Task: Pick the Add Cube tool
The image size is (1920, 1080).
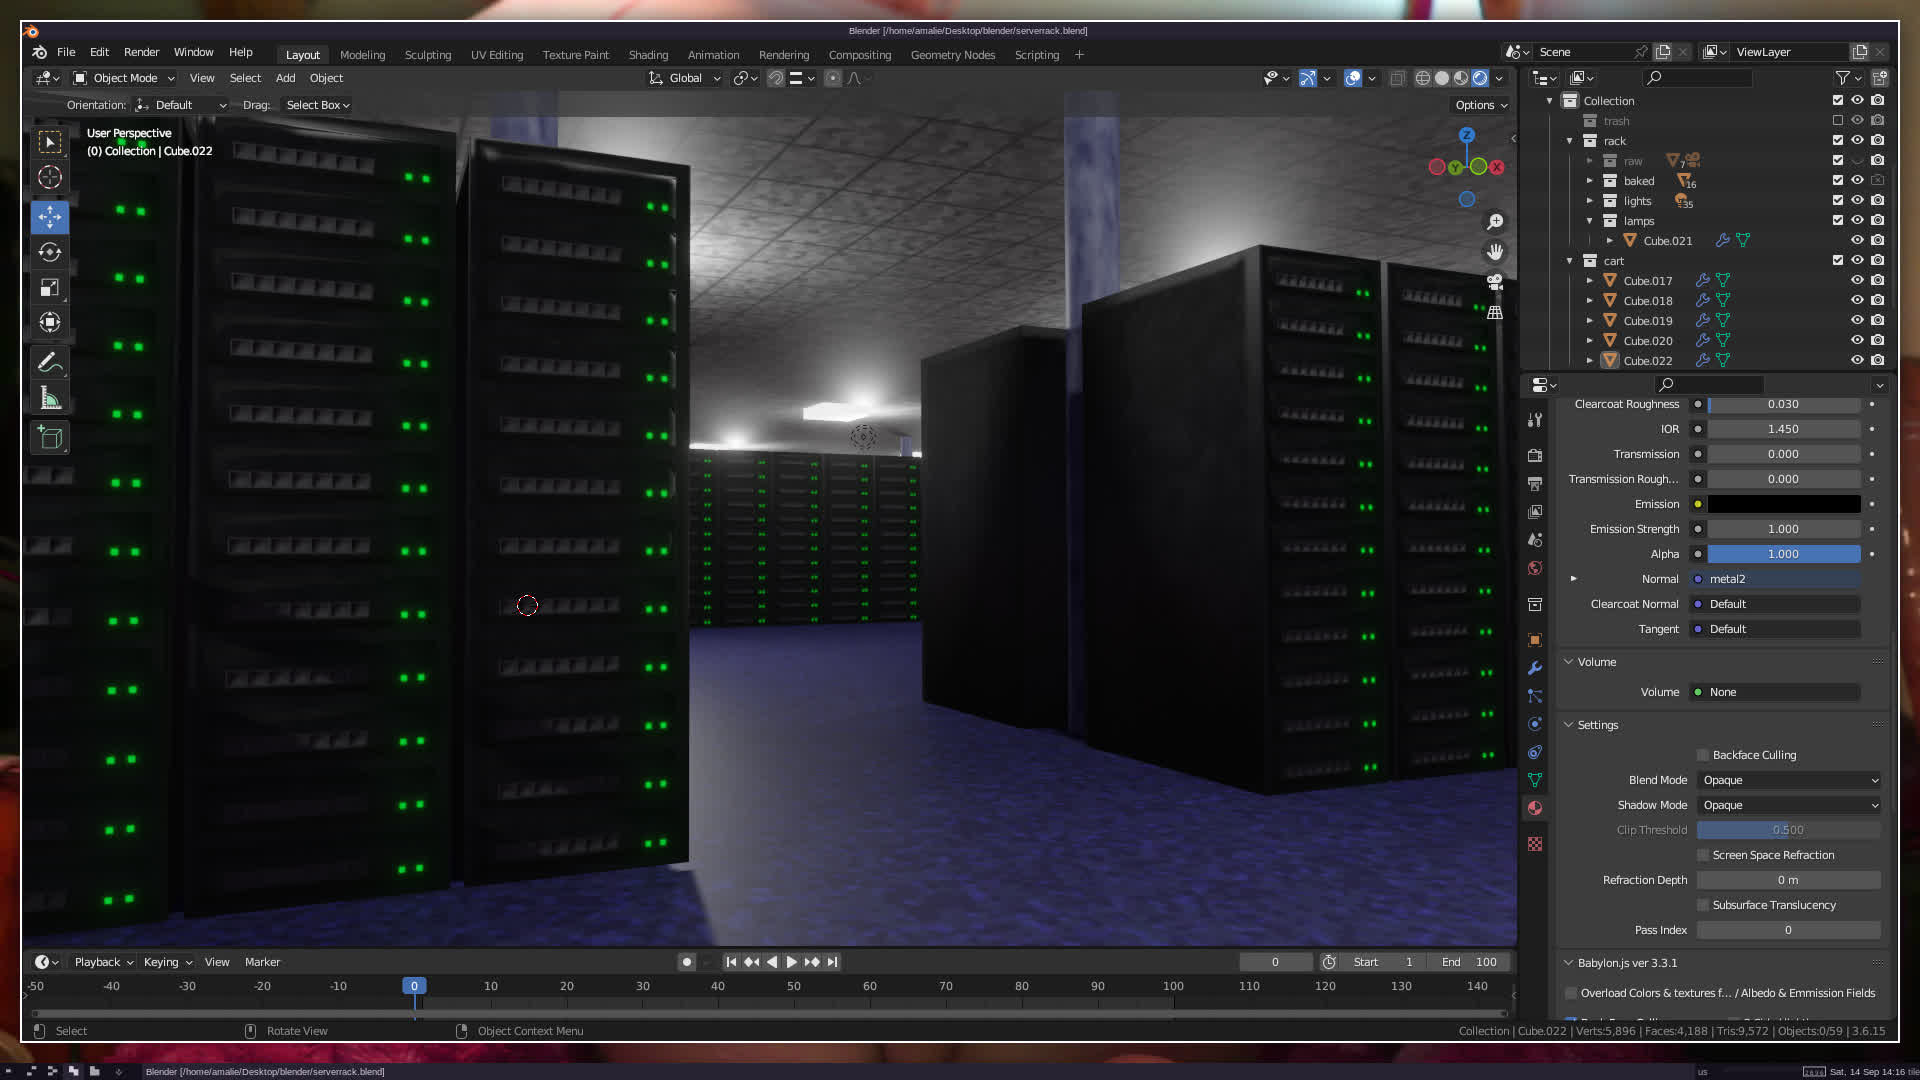Action: tap(50, 437)
